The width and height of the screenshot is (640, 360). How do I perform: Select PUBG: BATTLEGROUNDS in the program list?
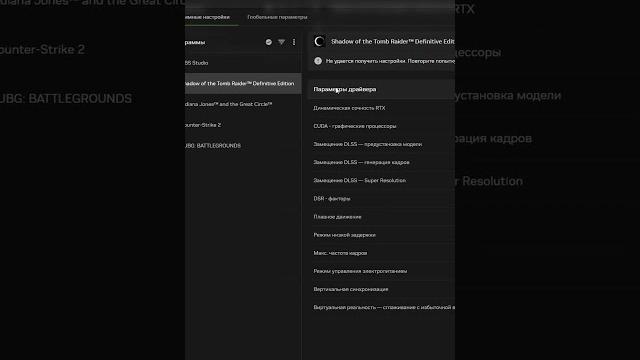coord(243,146)
